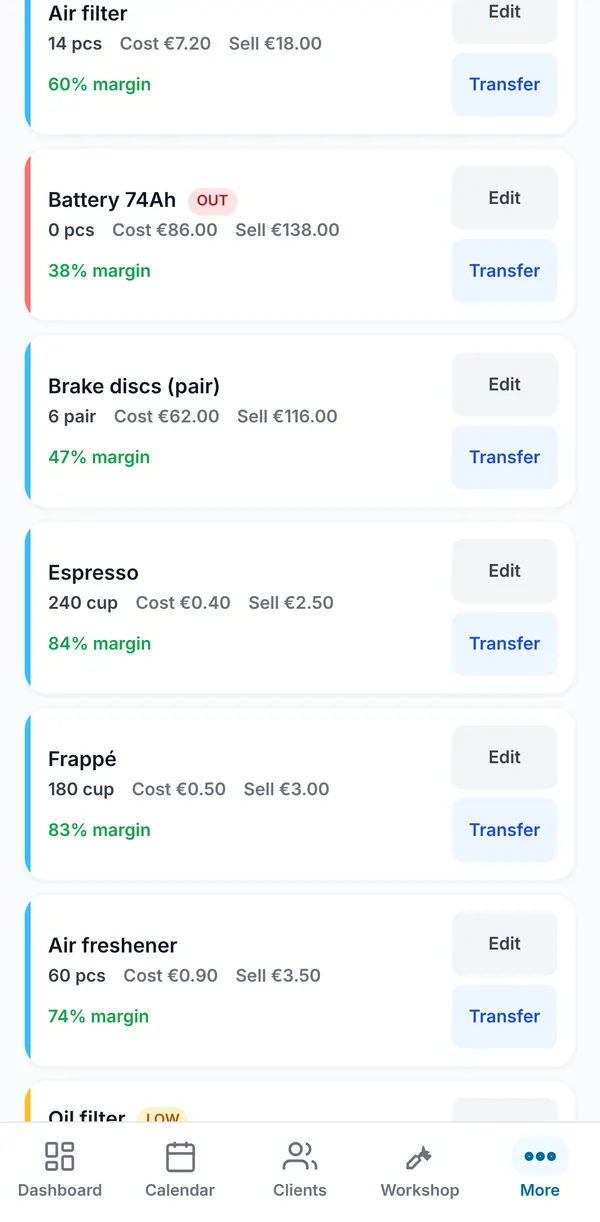The height and width of the screenshot is (1222, 600).
Task: Select the Espresso product name
Action: pyautogui.click(x=93, y=573)
